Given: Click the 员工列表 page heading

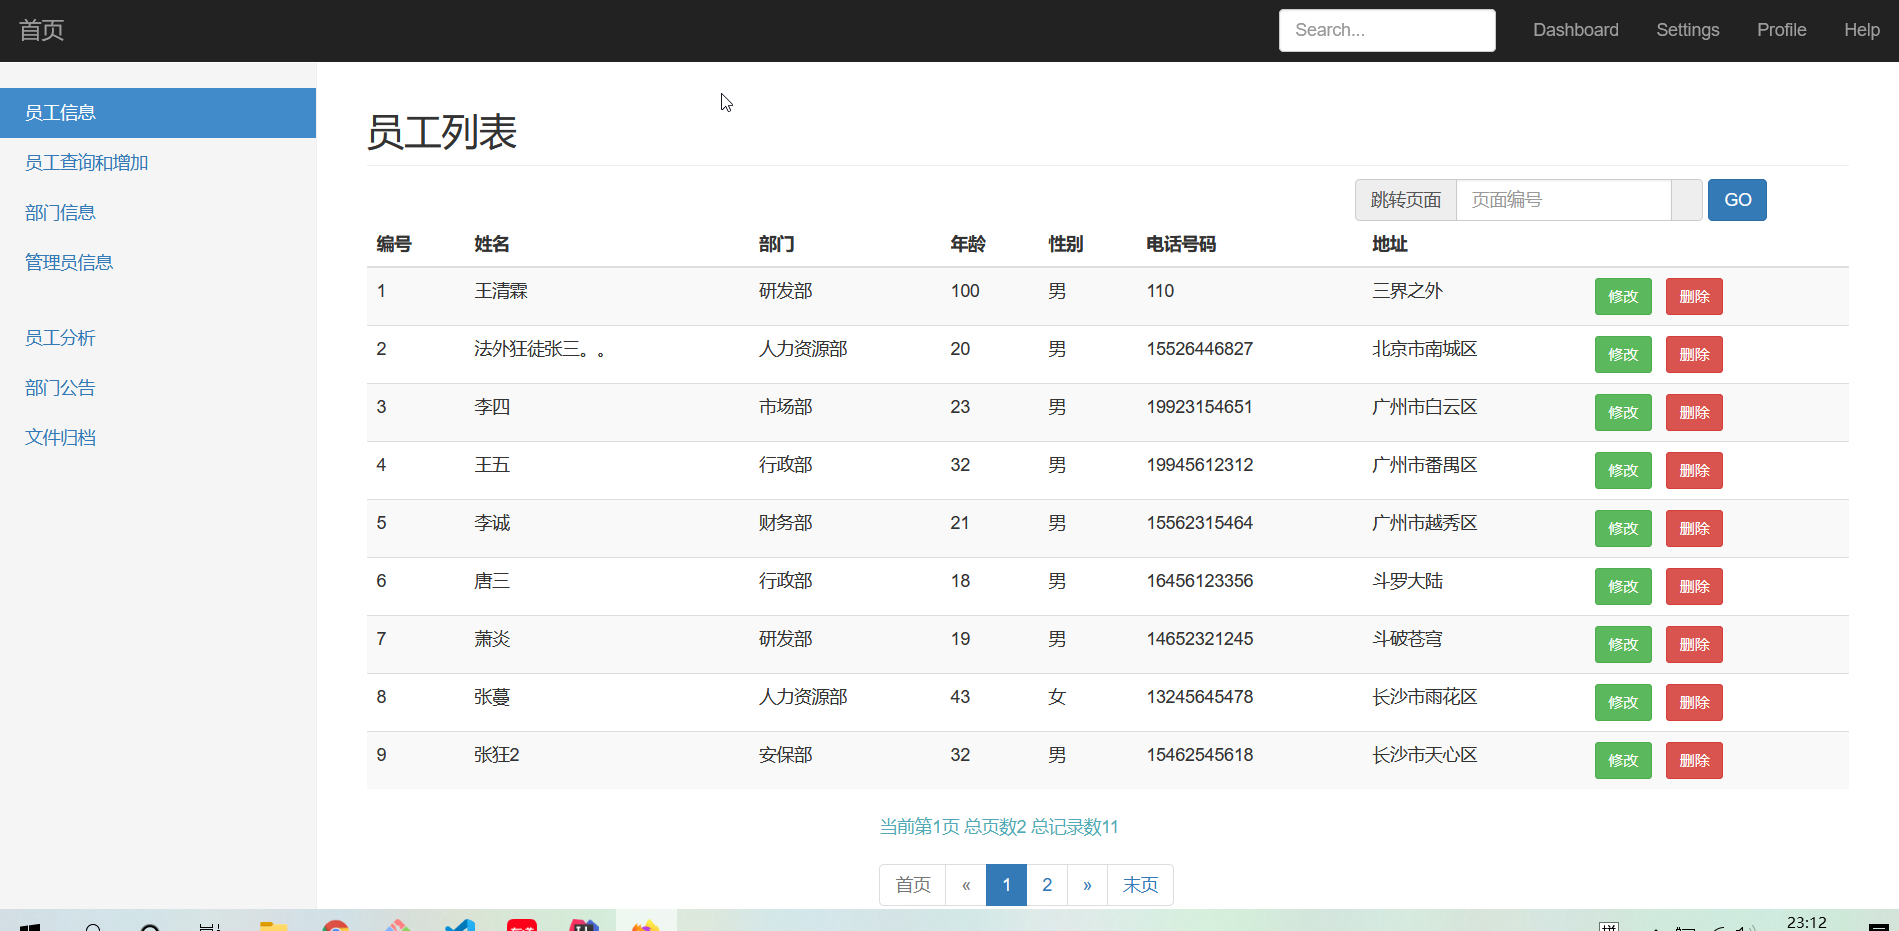Looking at the screenshot, I should click(442, 132).
